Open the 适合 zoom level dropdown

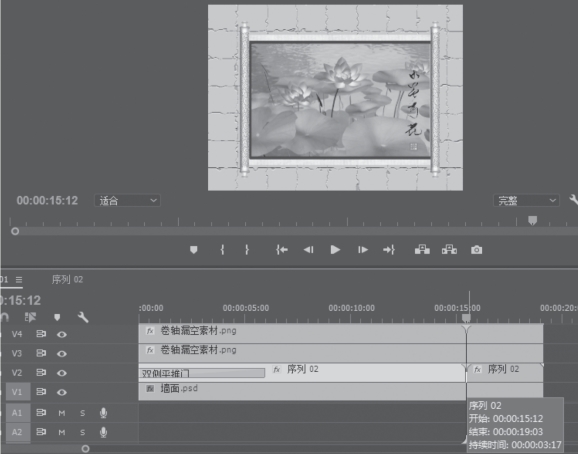point(127,200)
